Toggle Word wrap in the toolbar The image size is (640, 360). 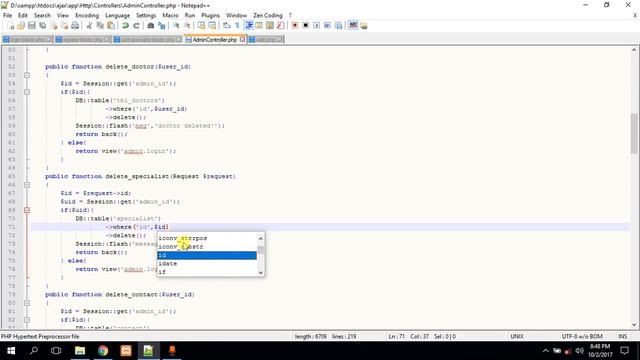[x=227, y=26]
